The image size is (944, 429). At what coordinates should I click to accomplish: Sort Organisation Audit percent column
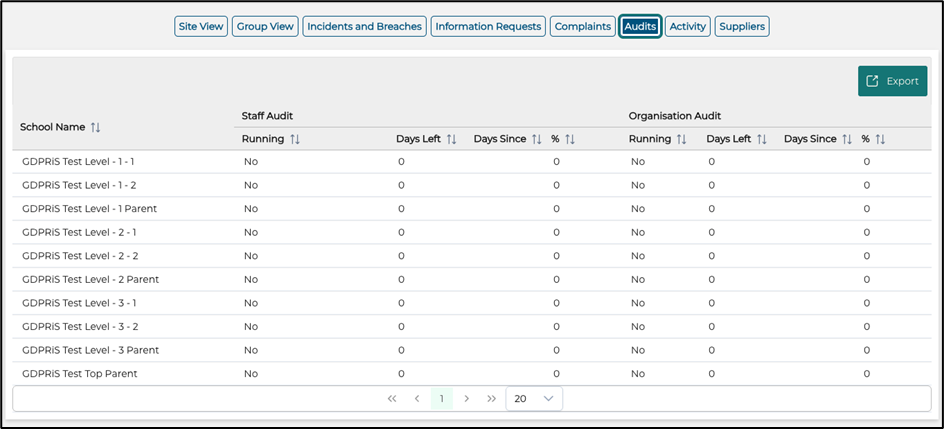tap(880, 139)
